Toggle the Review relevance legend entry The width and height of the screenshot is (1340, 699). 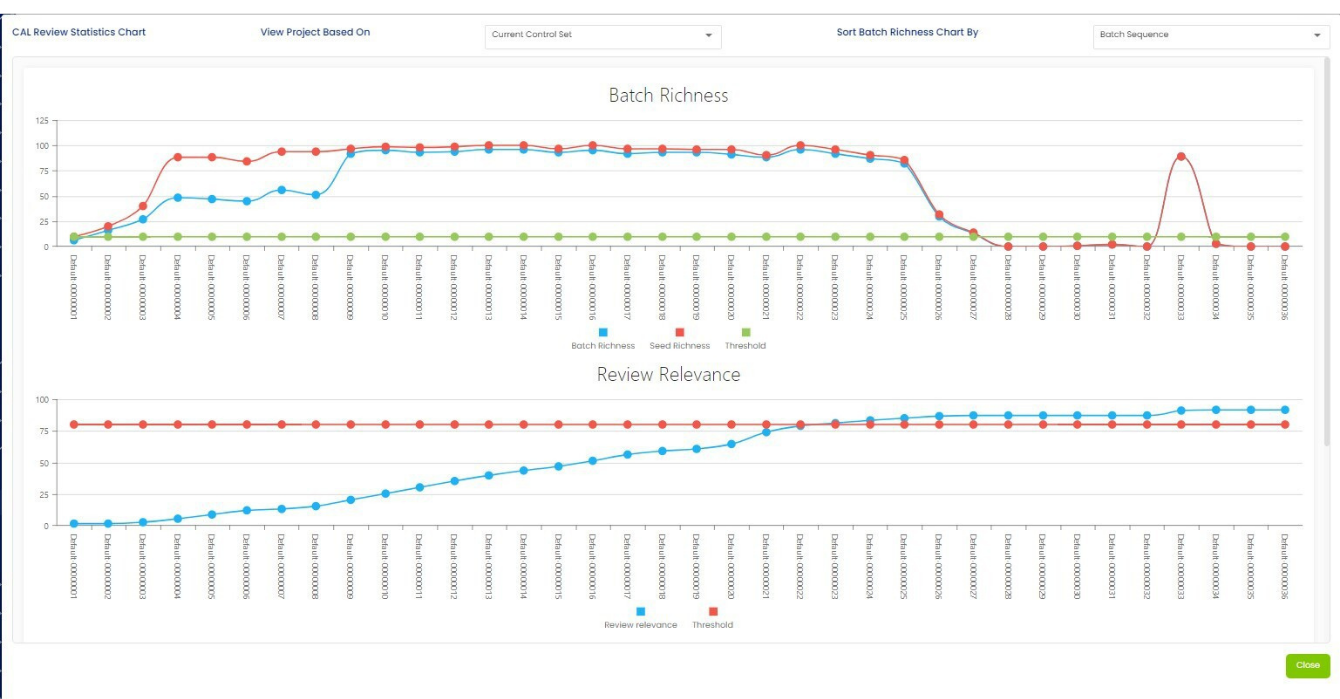point(640,611)
